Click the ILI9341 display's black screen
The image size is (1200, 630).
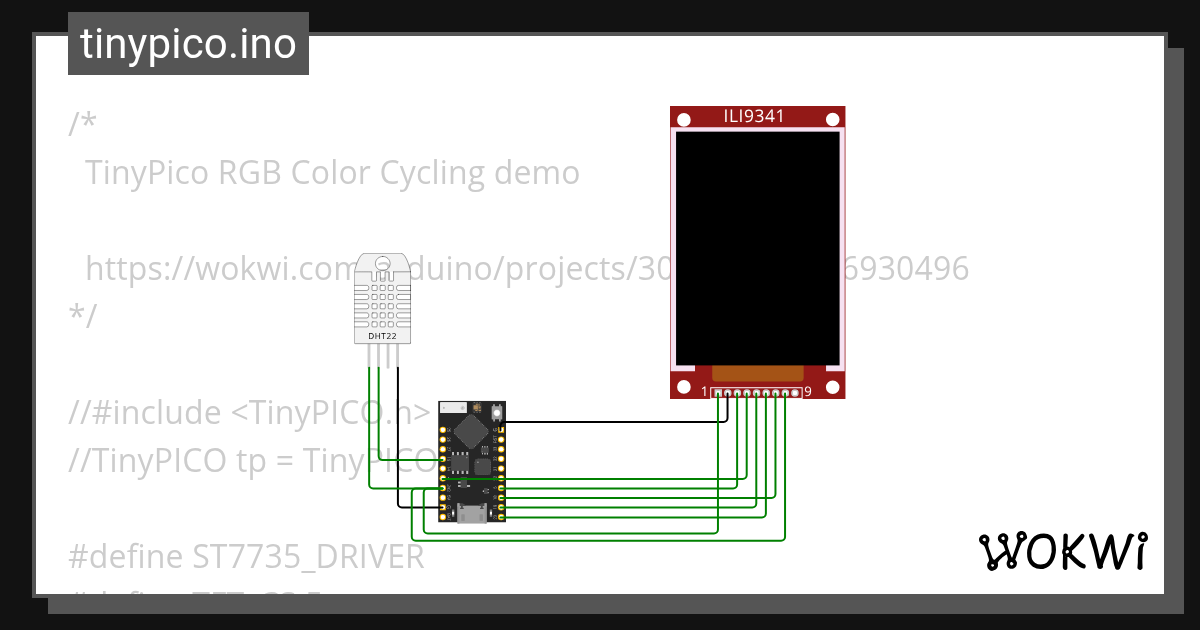[757, 247]
